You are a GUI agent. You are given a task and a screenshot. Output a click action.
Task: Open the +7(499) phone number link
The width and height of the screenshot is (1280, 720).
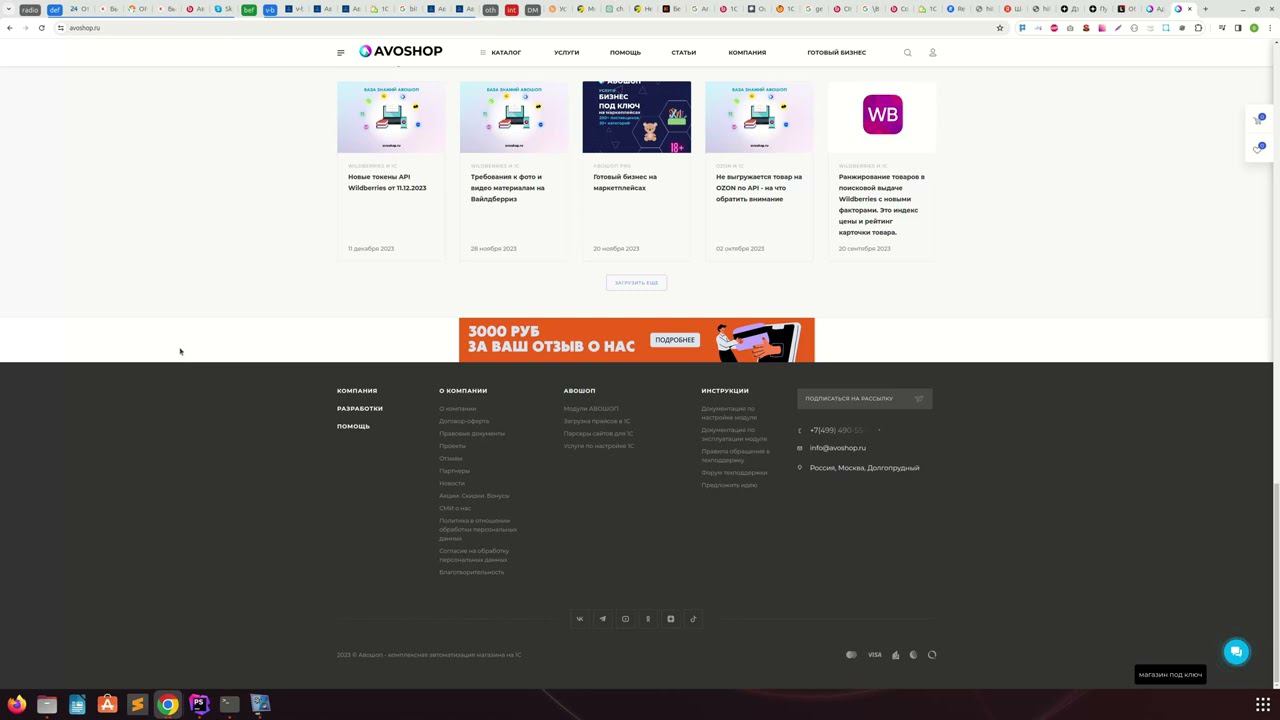click(836, 430)
